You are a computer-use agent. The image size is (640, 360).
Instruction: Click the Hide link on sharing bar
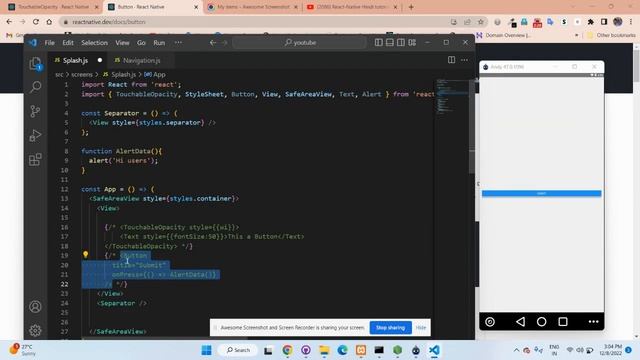point(421,327)
